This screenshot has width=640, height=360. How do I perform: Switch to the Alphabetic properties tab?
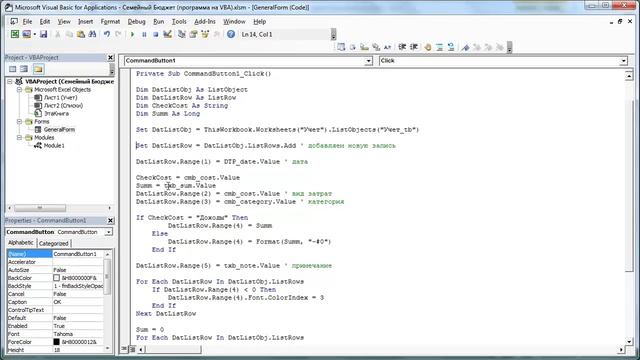[21, 242]
